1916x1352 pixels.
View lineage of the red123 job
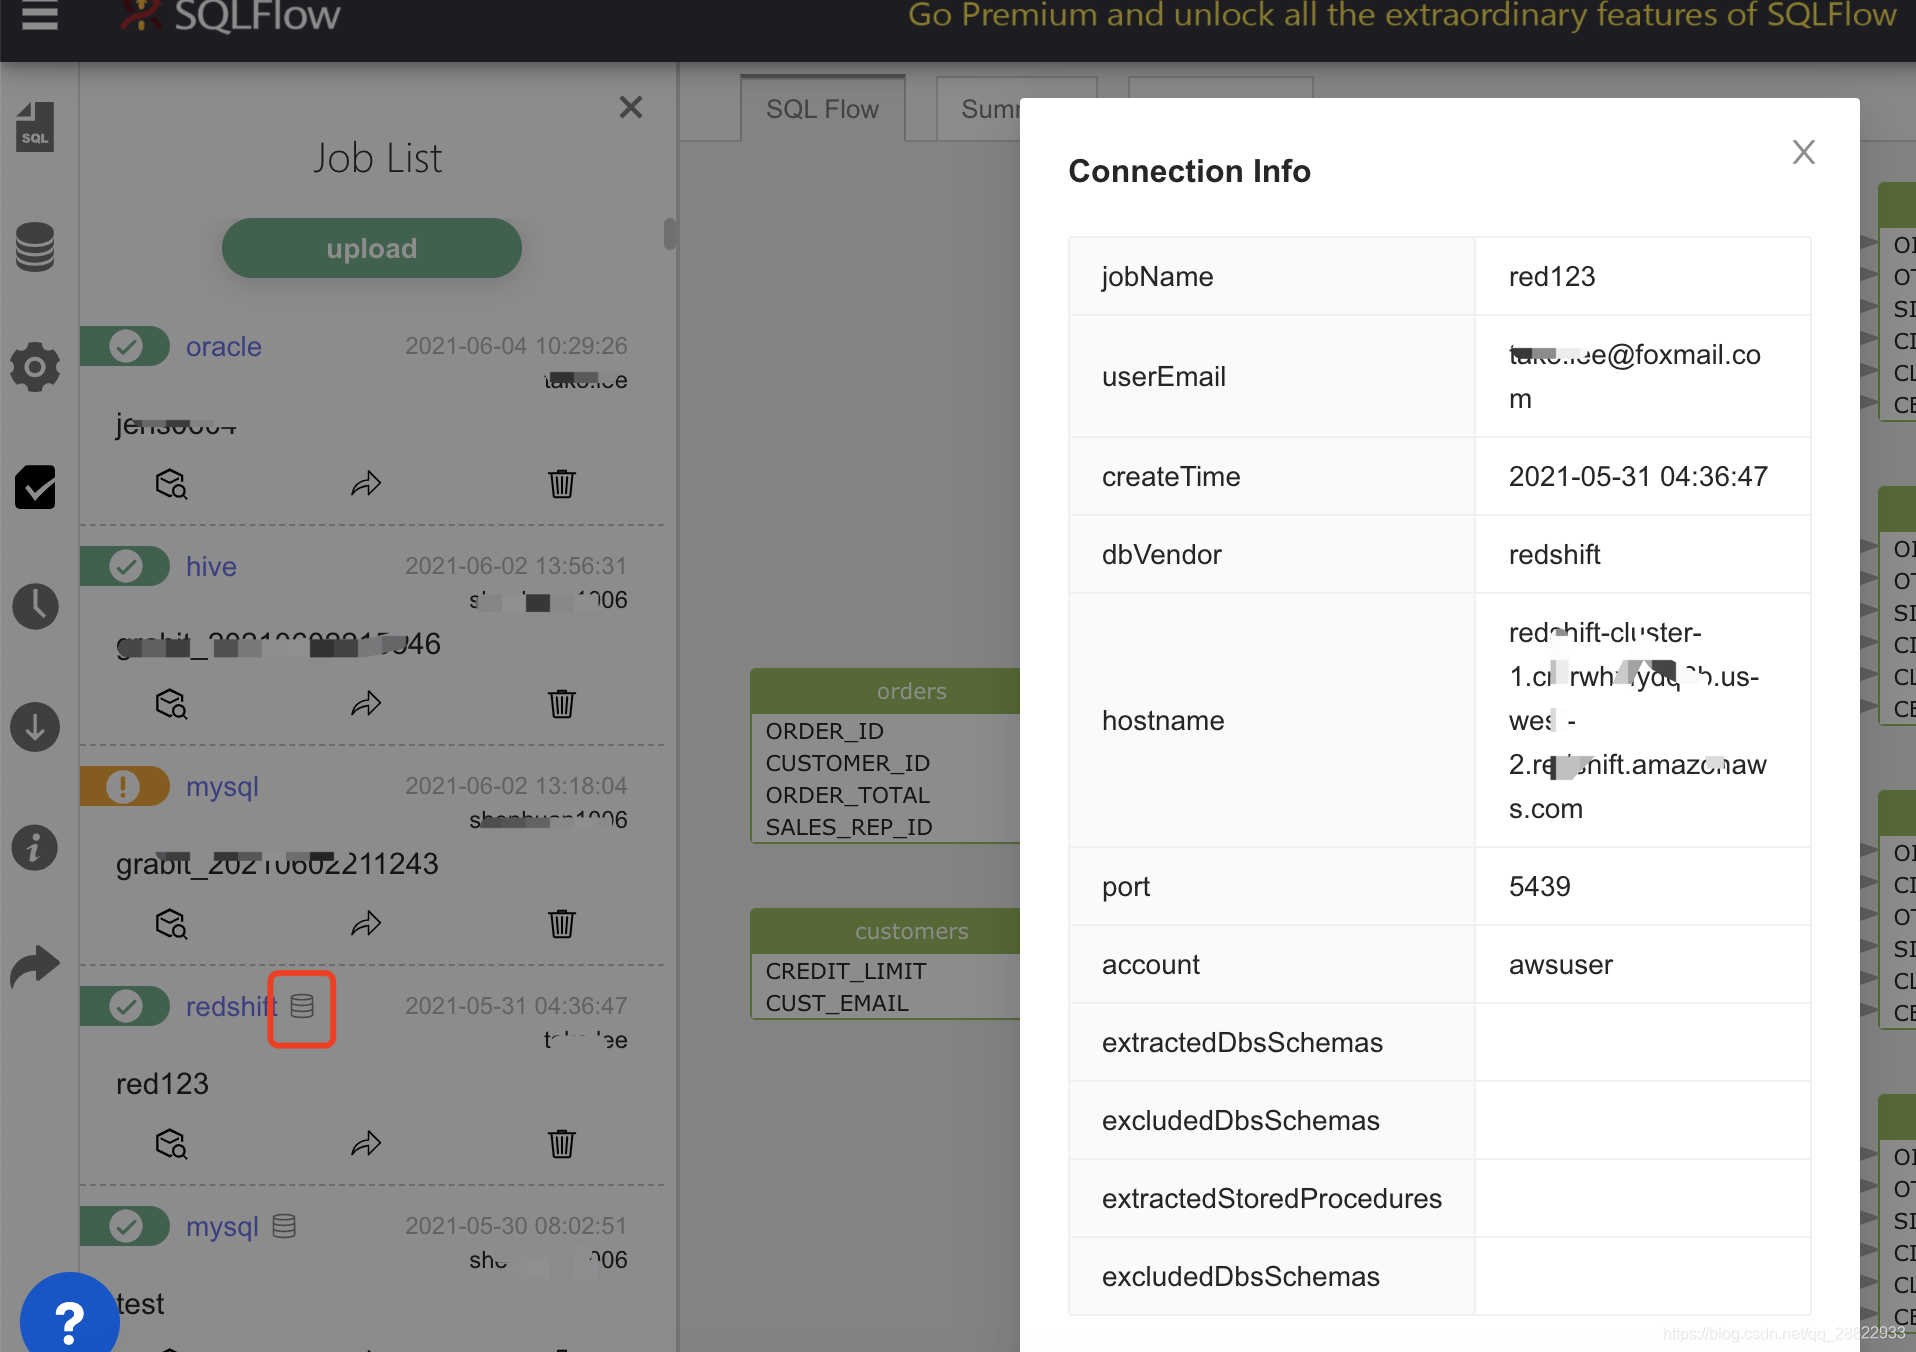171,1144
